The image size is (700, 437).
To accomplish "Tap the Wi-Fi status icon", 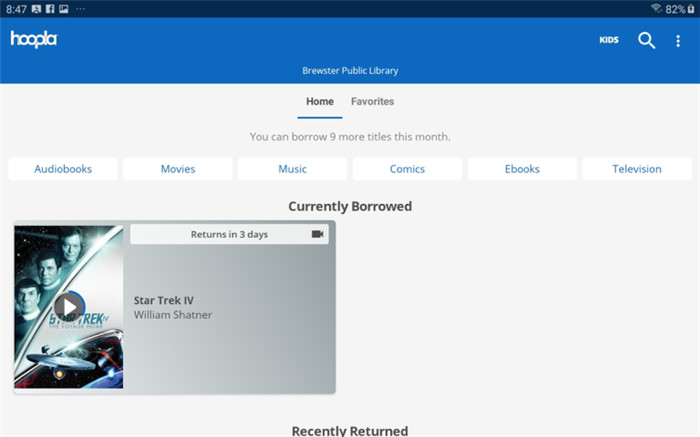I will click(x=656, y=8).
